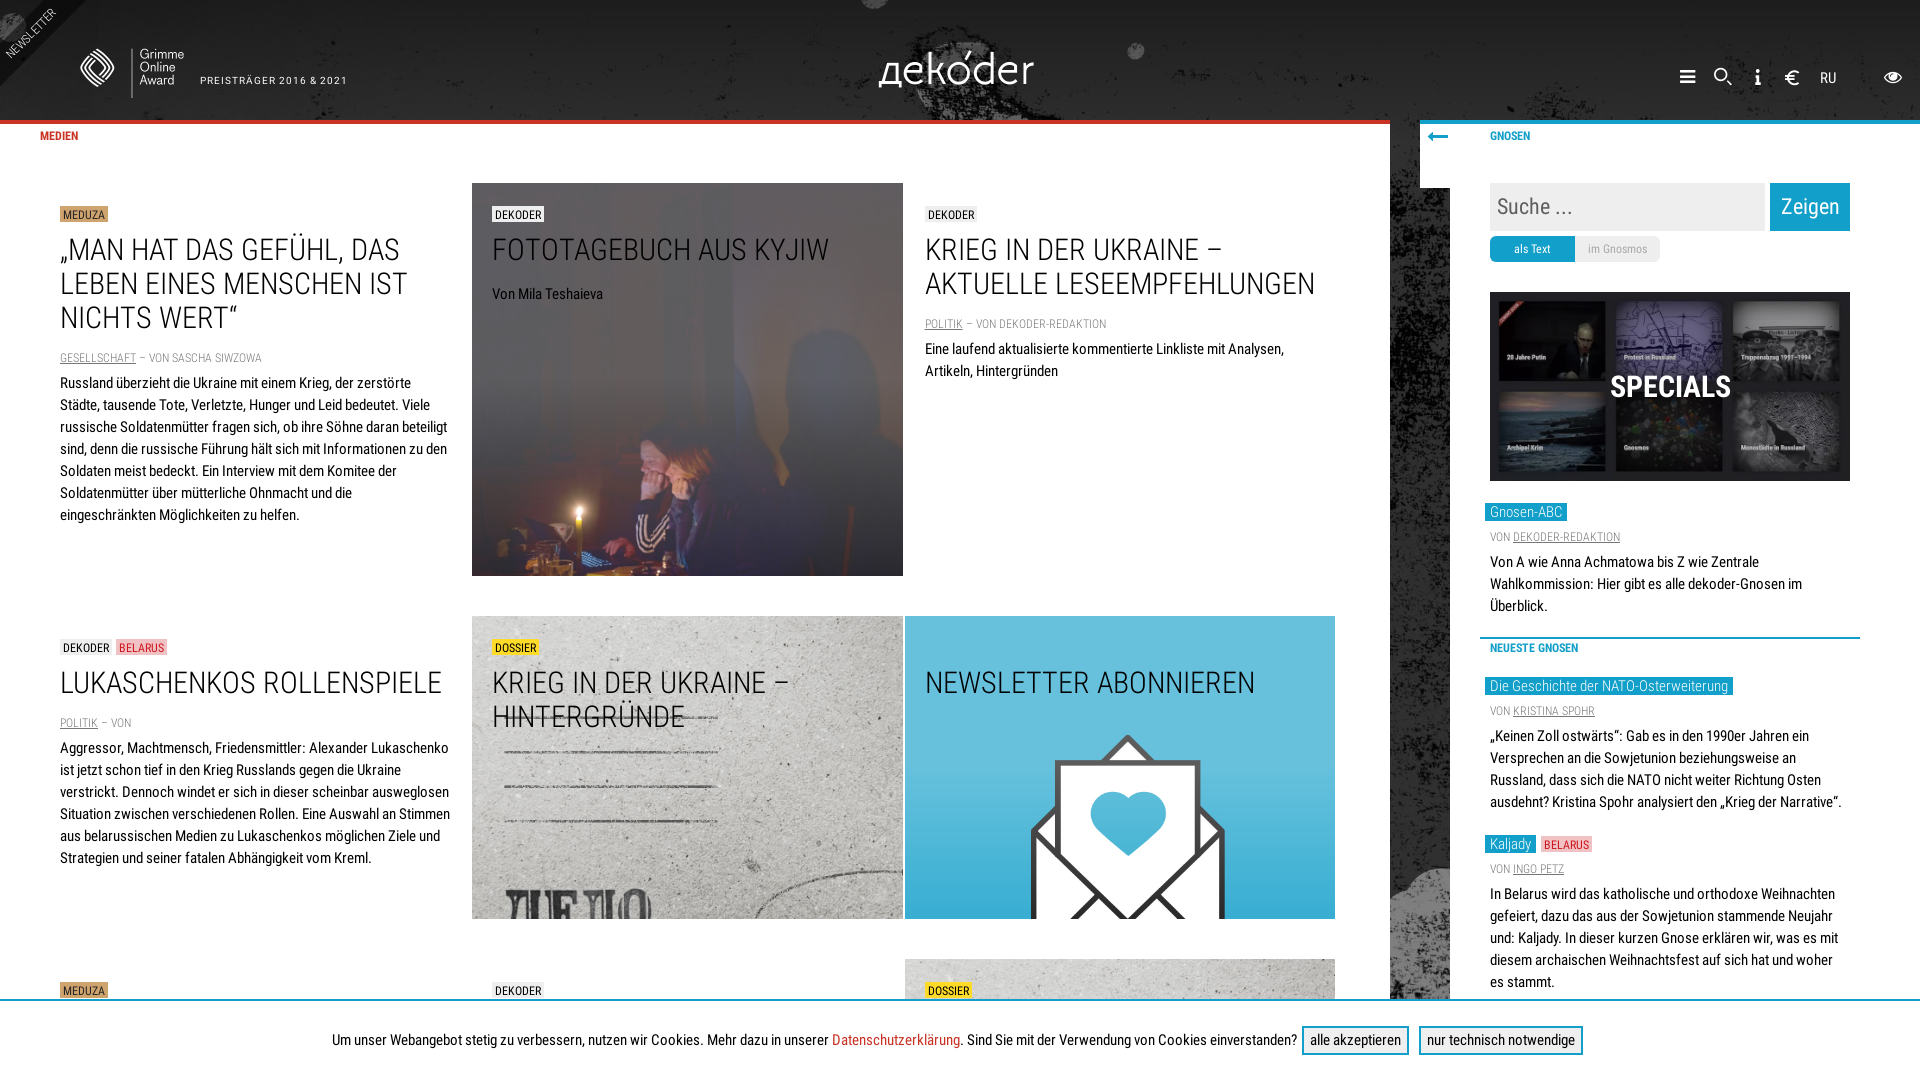Select the 'im Gnosmos' toggle option

tap(1617, 249)
